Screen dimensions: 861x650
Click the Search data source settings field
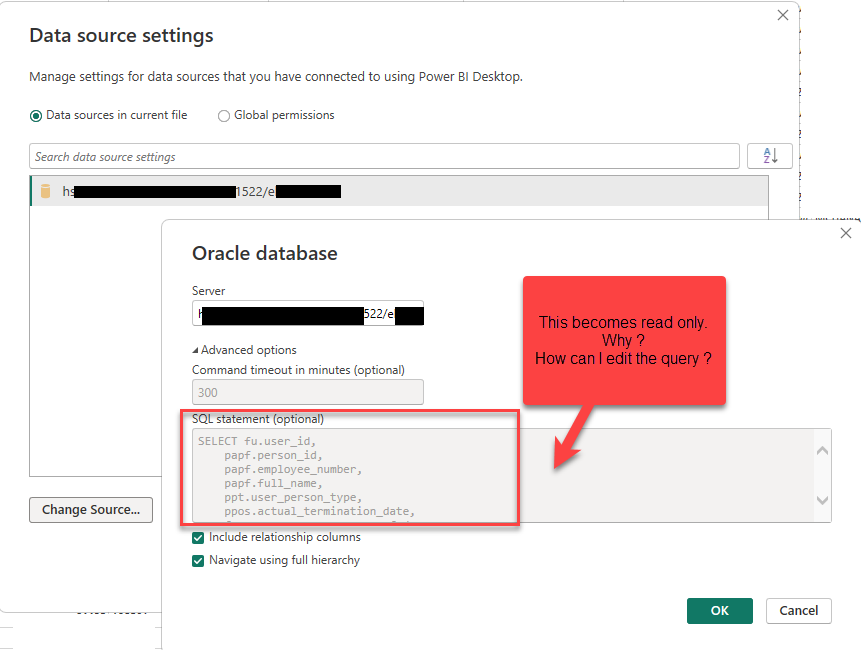tap(384, 156)
